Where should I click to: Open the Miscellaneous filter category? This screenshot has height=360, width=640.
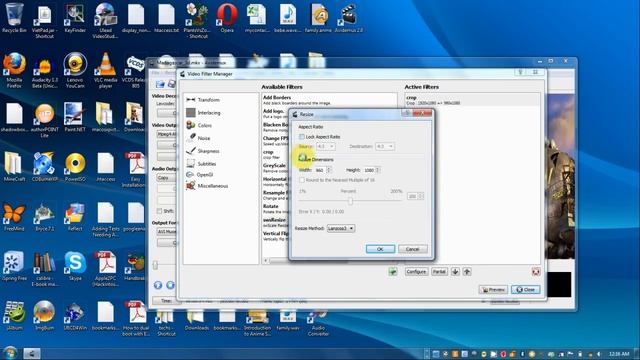207,186
